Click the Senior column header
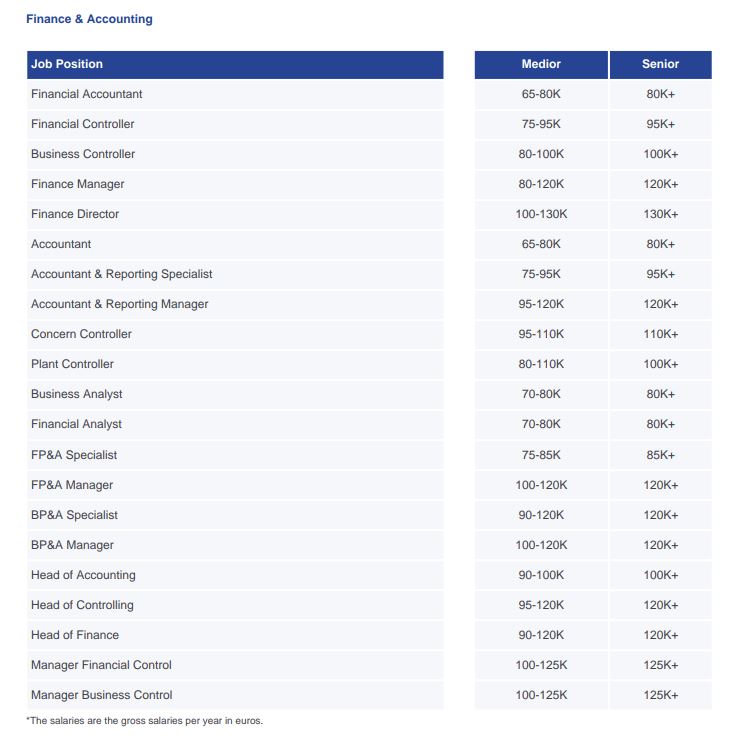This screenshot has width=733, height=738. (x=661, y=64)
